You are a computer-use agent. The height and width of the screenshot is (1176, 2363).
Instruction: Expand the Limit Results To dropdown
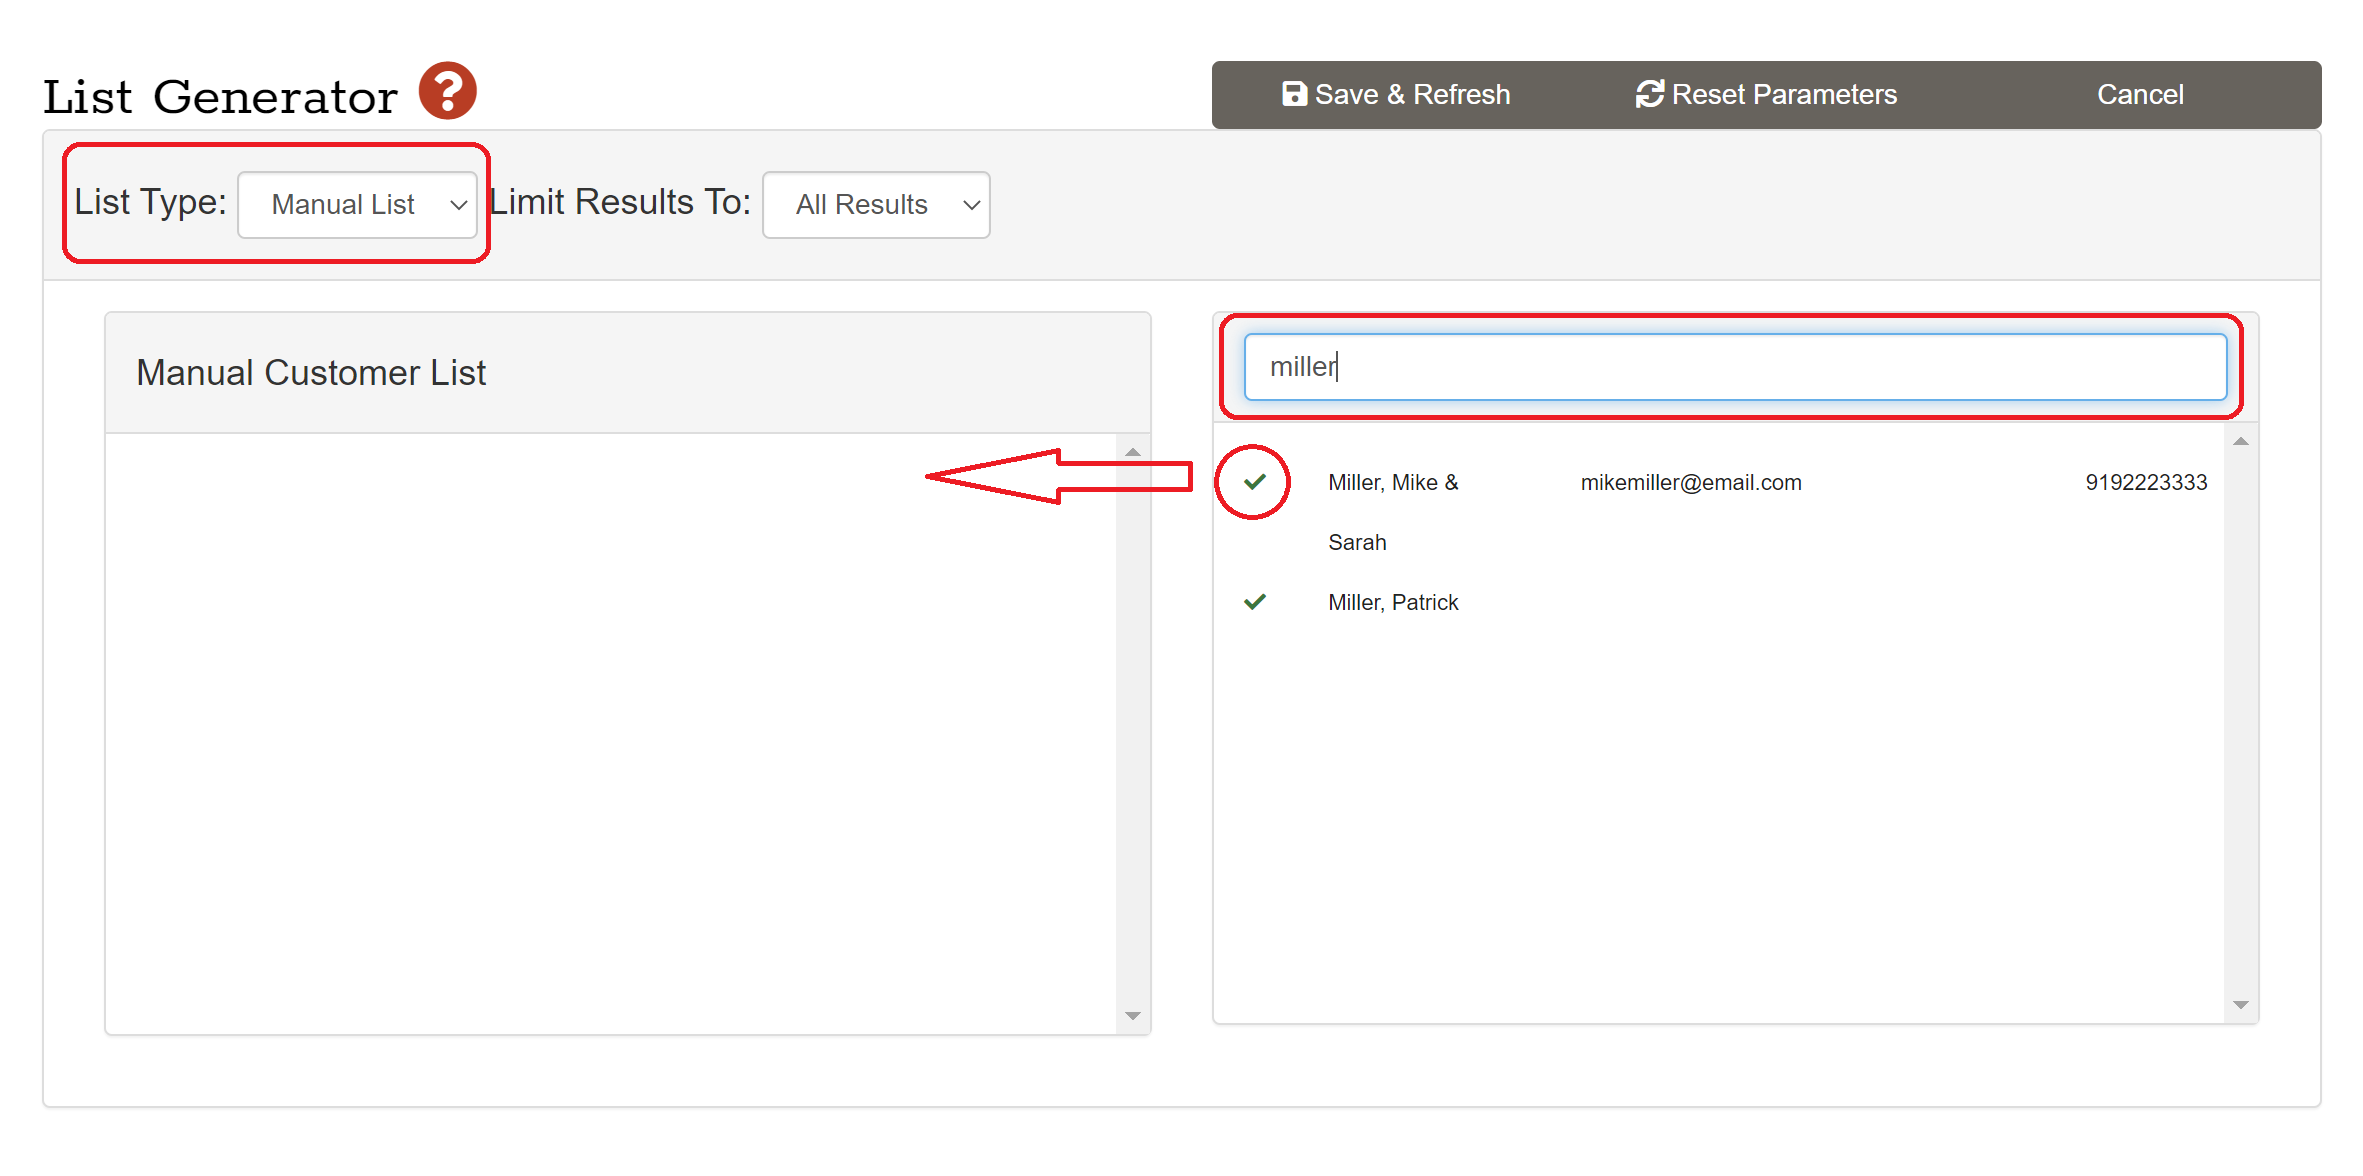[x=875, y=205]
